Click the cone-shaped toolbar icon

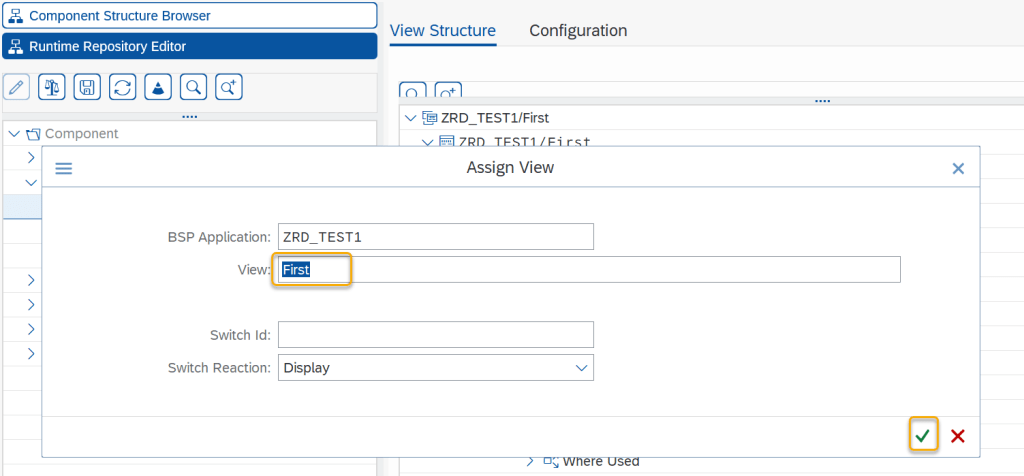158,87
